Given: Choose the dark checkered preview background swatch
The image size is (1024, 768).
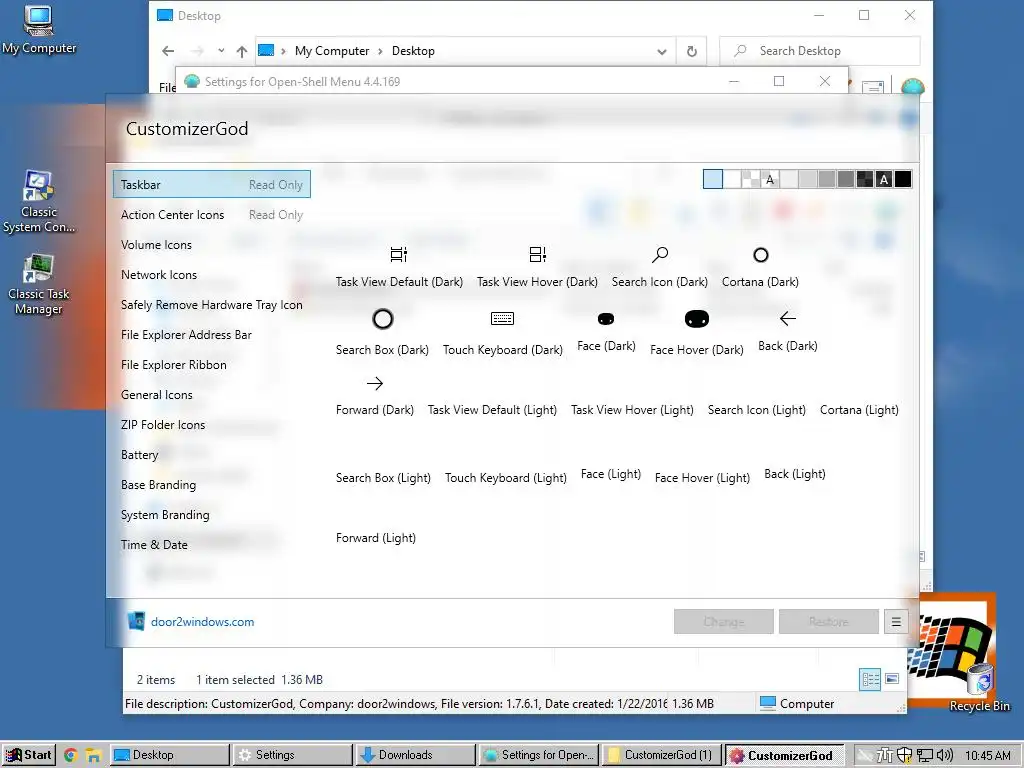Looking at the screenshot, I should [x=865, y=179].
